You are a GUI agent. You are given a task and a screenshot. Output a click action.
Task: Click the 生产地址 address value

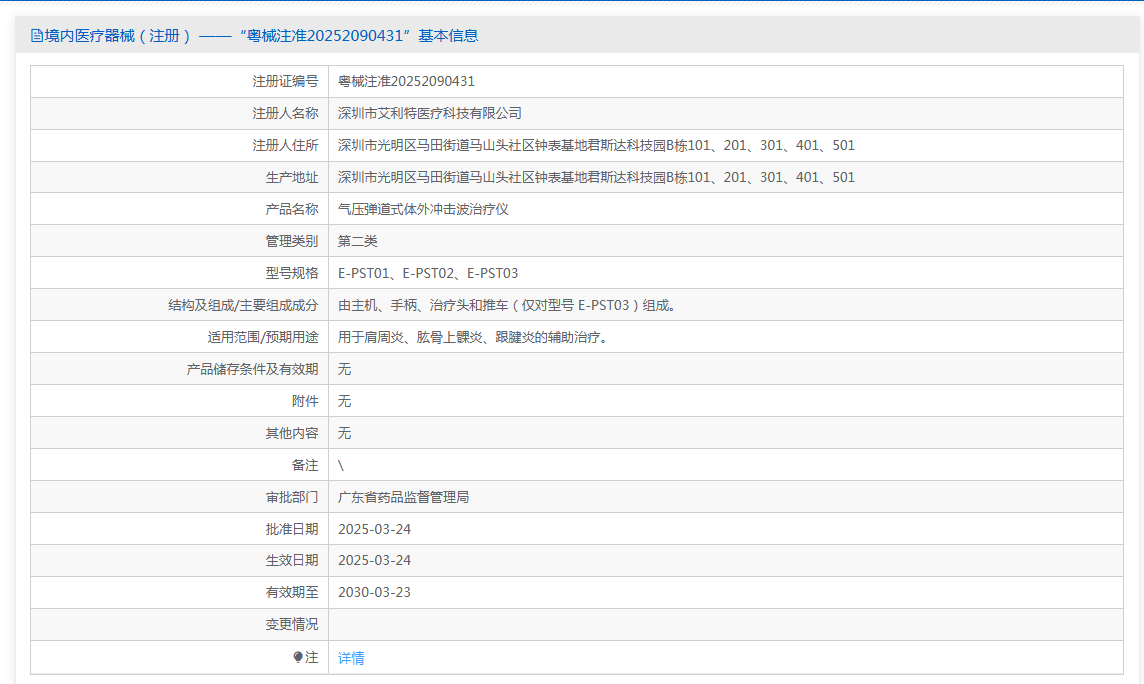pyautogui.click(x=596, y=177)
